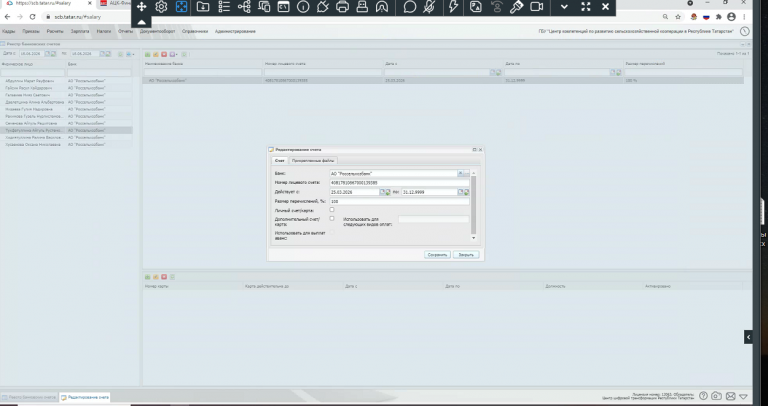Click the screenshot image icon in remote toolbar
This screenshot has height=406, width=768.
pyautogui.click(x=476, y=7)
